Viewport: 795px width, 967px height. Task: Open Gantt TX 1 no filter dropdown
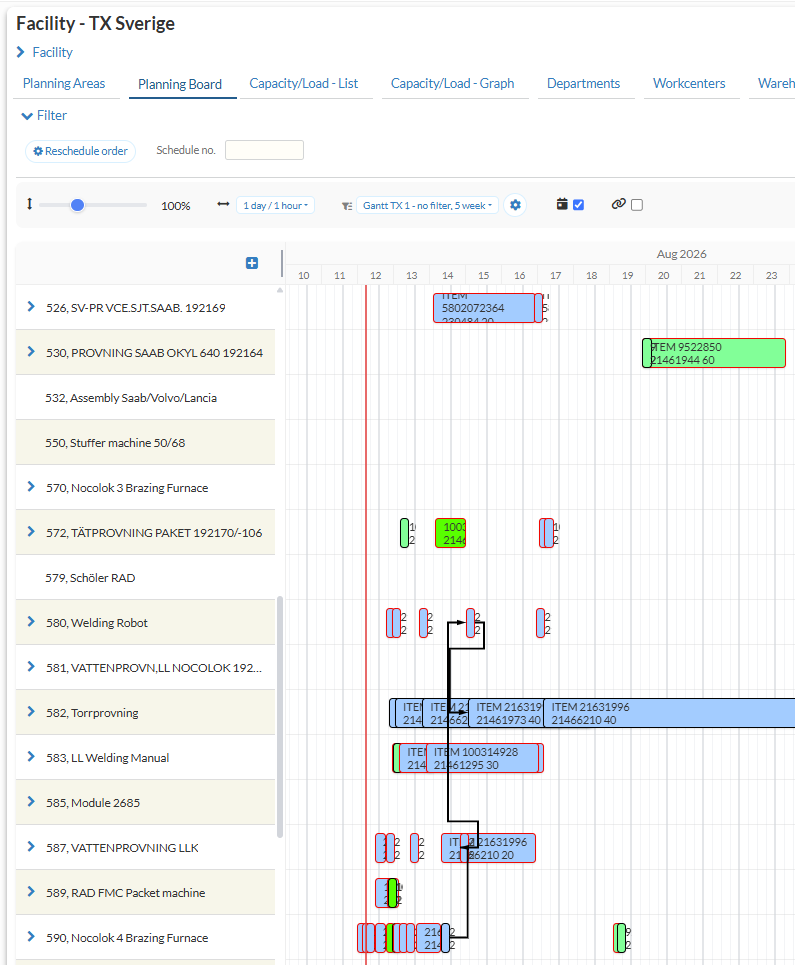pyautogui.click(x=427, y=205)
